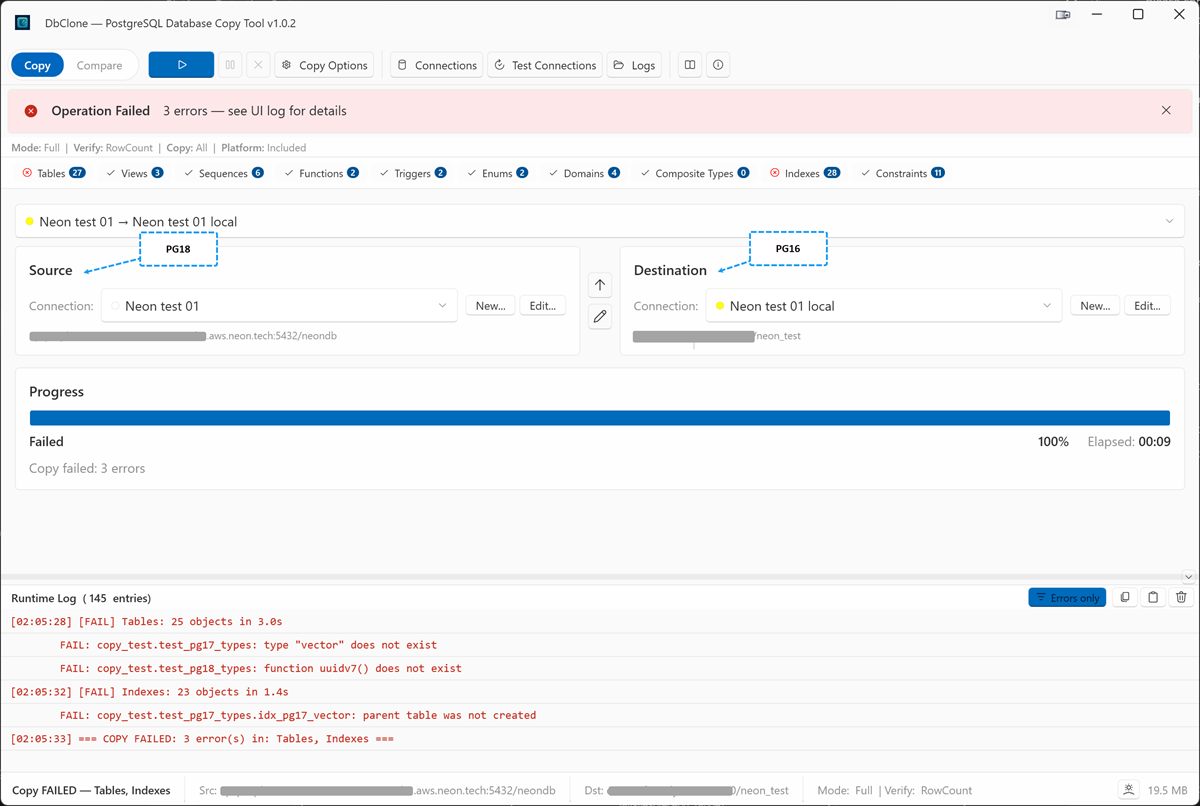Open the About info icon
The width and height of the screenshot is (1200, 806).
tap(718, 65)
